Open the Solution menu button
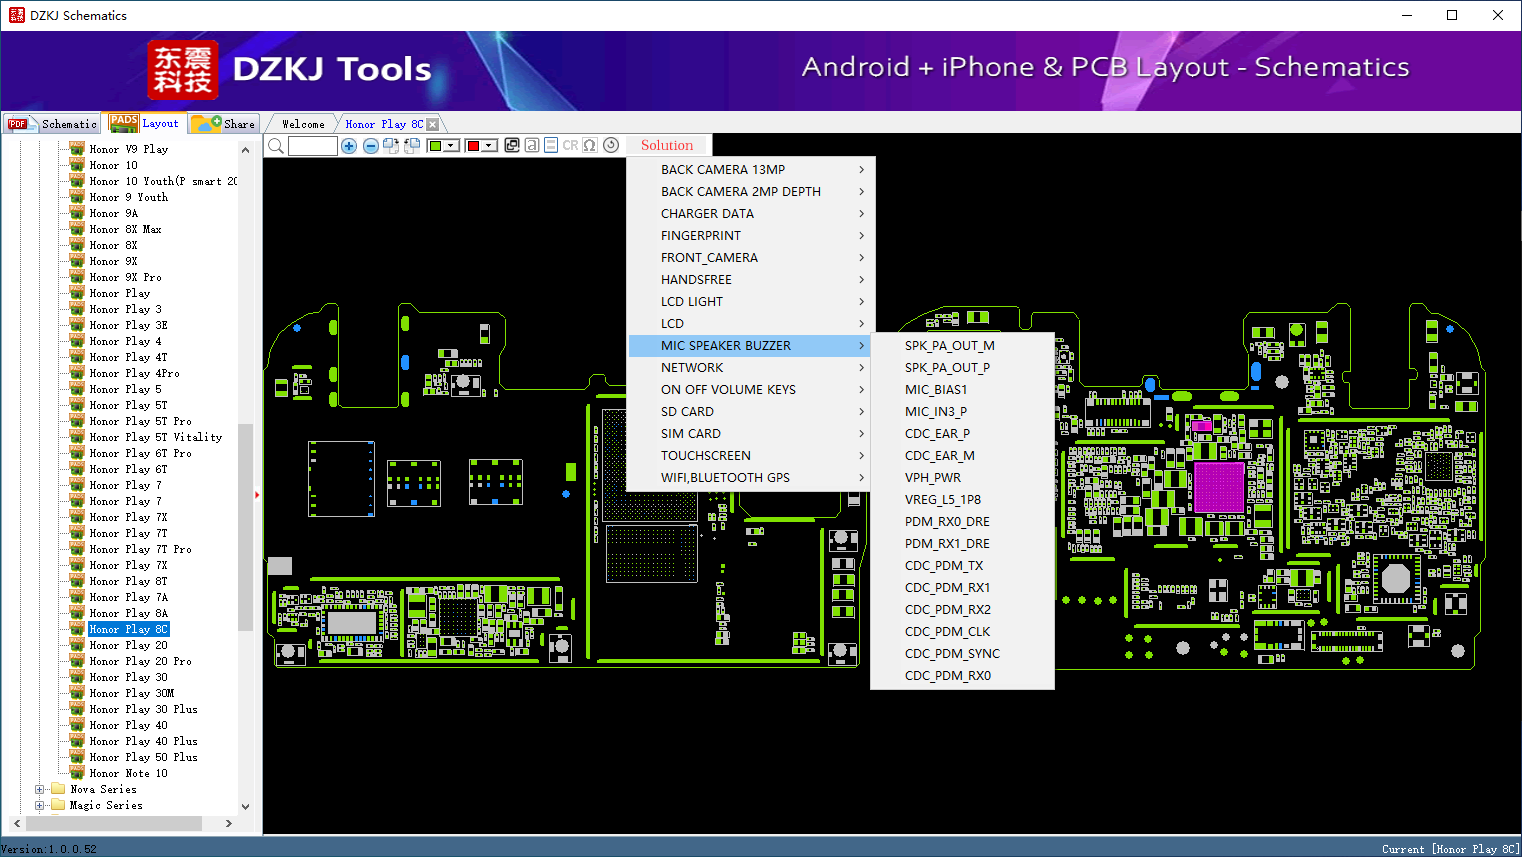1522x857 pixels. pos(667,145)
